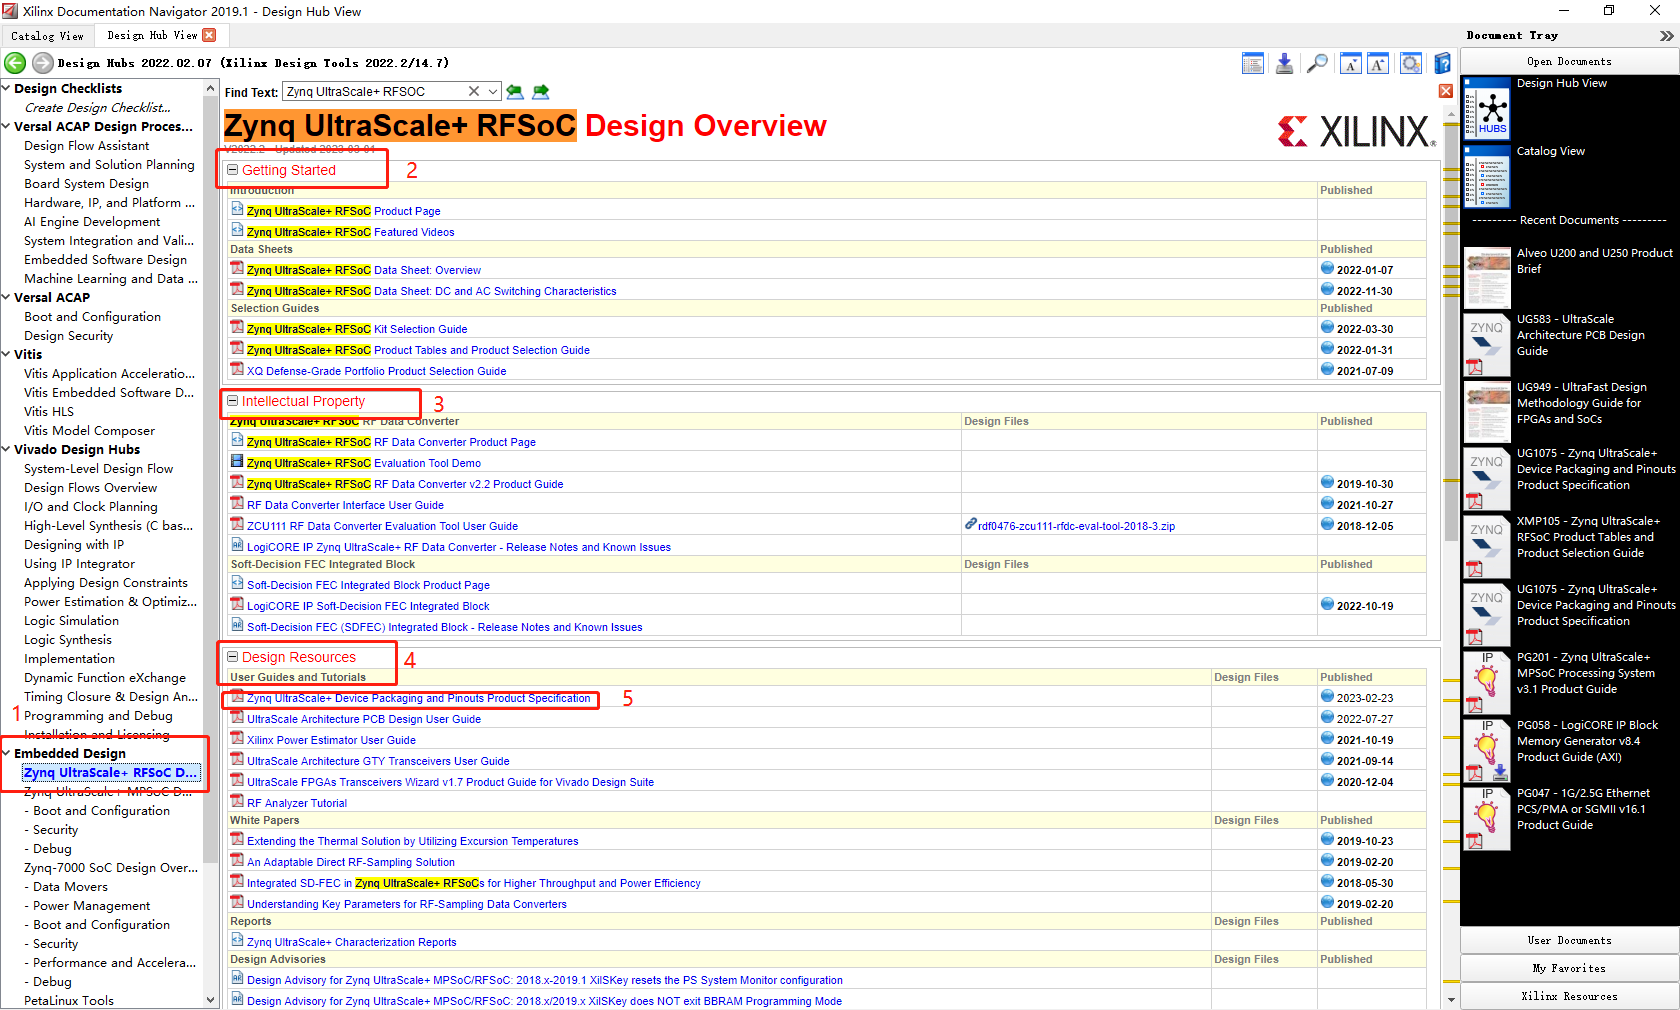The height and width of the screenshot is (1010, 1680).
Task: Select Zynq UltraScale+ RFSoC D... tree item
Action: point(111,773)
